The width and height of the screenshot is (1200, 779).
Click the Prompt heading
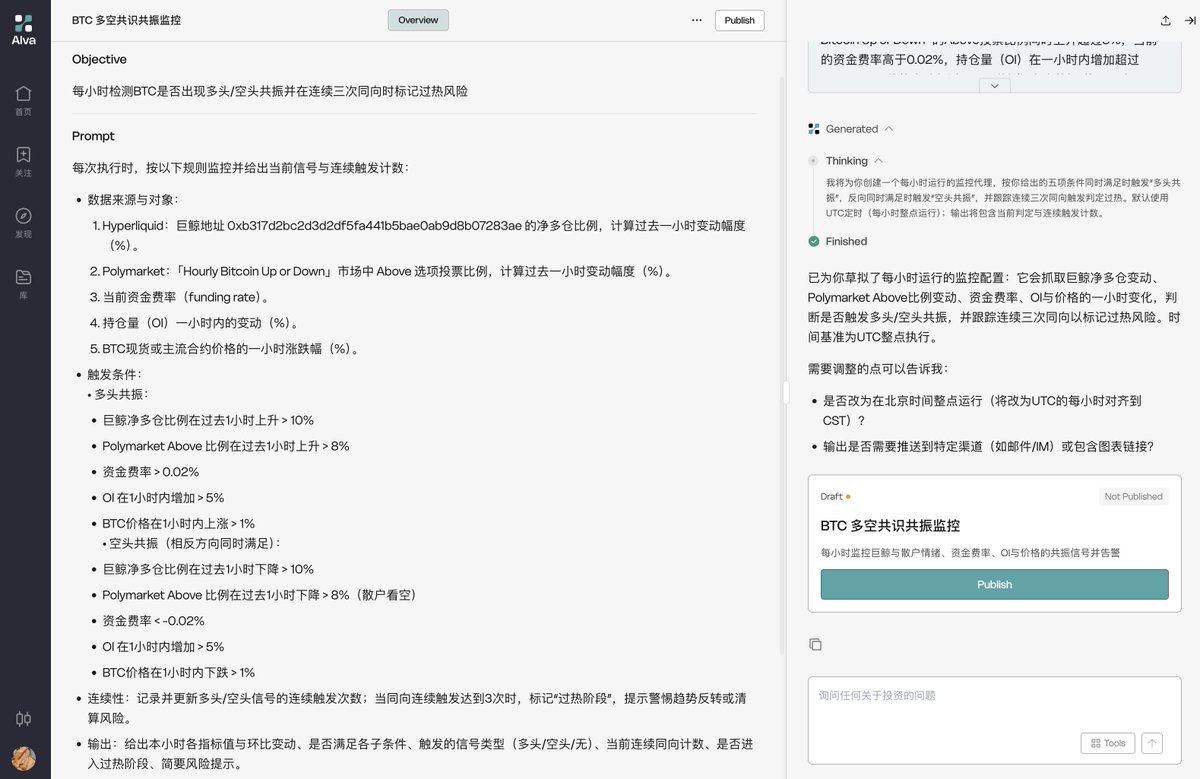(x=93, y=136)
